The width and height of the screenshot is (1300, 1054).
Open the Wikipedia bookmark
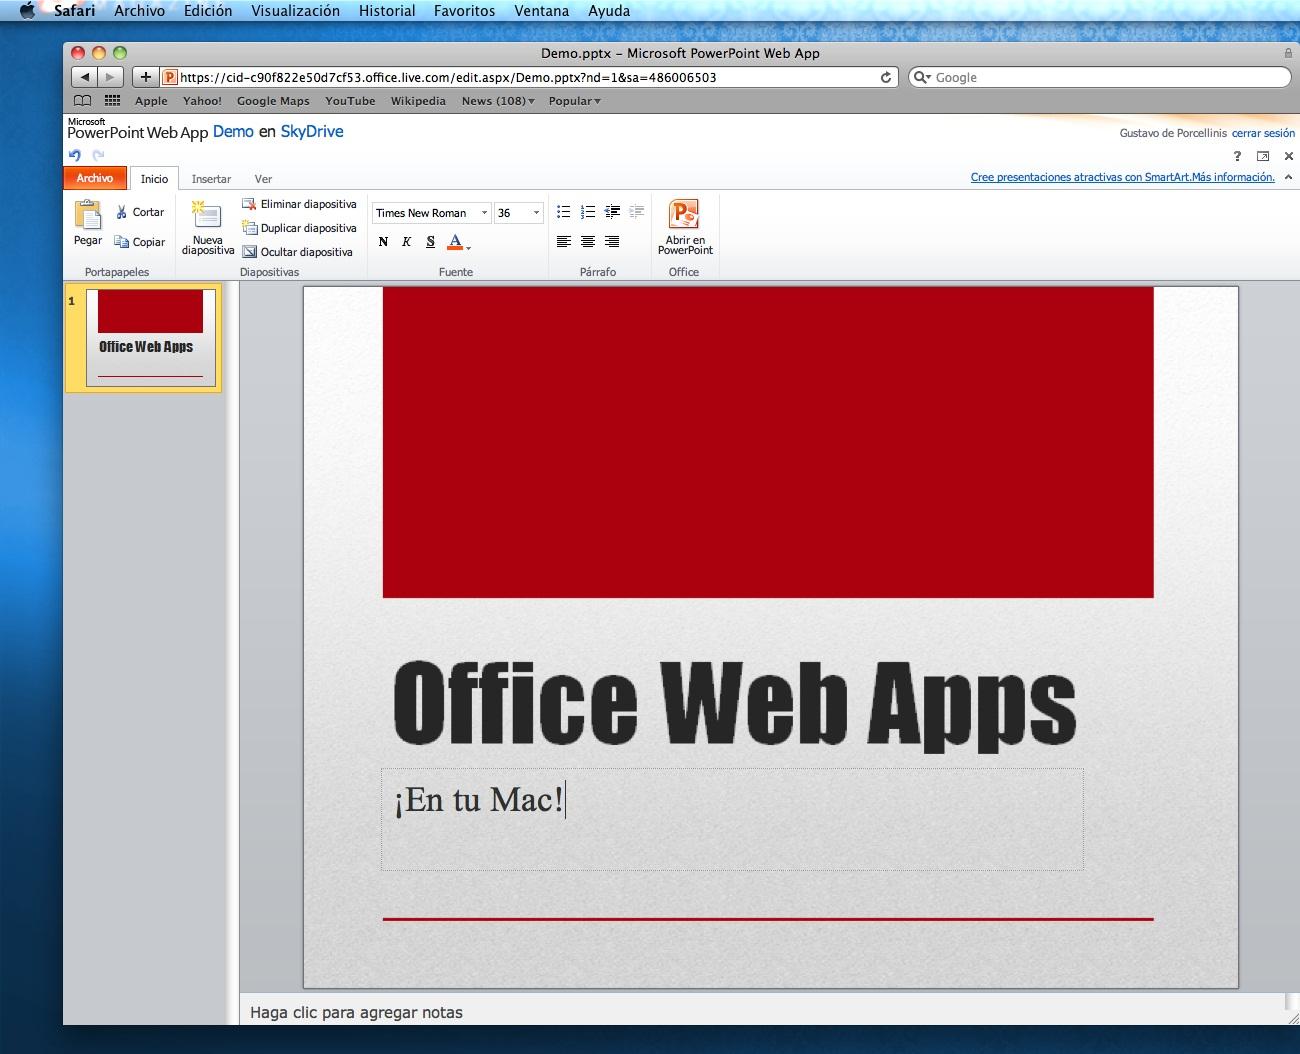point(418,101)
